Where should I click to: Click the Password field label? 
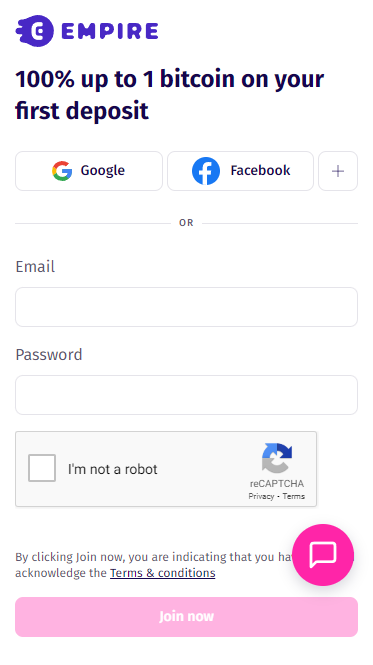pos(49,355)
